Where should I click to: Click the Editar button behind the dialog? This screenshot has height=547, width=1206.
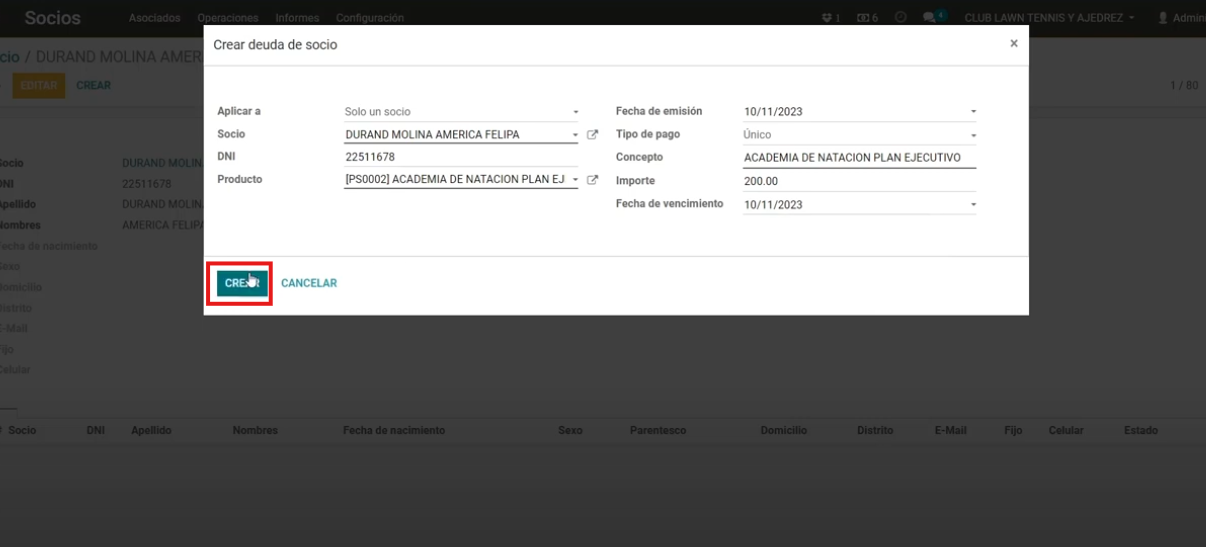coord(39,86)
